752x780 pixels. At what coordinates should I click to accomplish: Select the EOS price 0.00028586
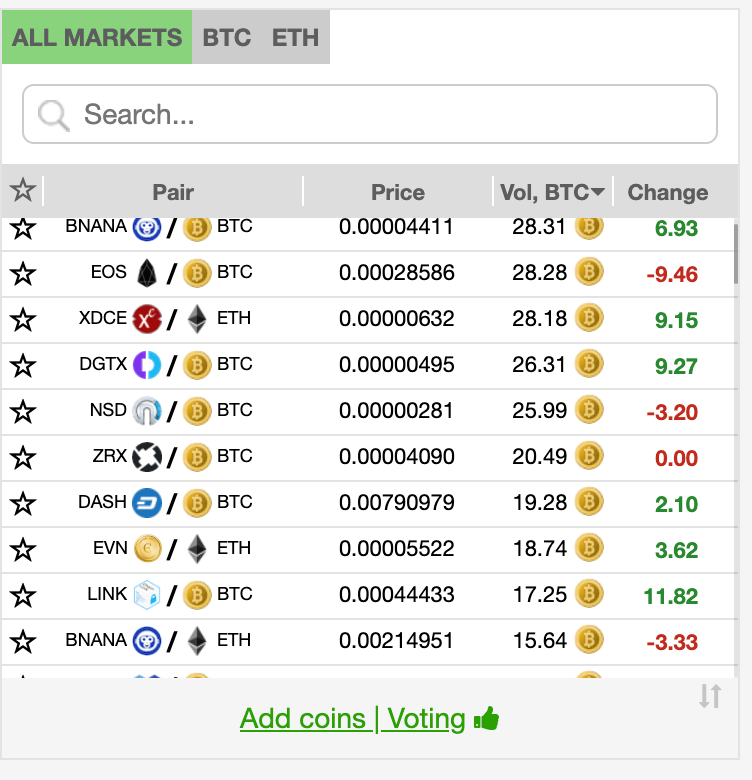tap(396, 273)
